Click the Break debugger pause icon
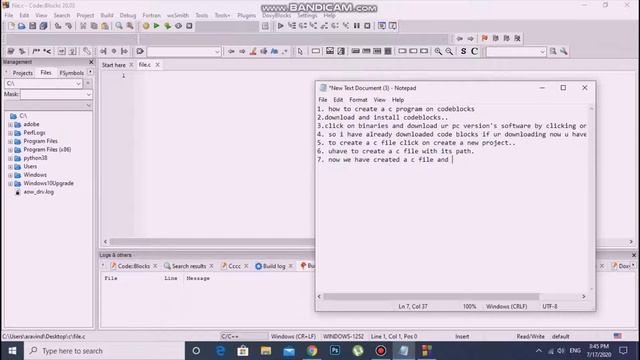Viewport: 640px width, 360px height. 357,26
